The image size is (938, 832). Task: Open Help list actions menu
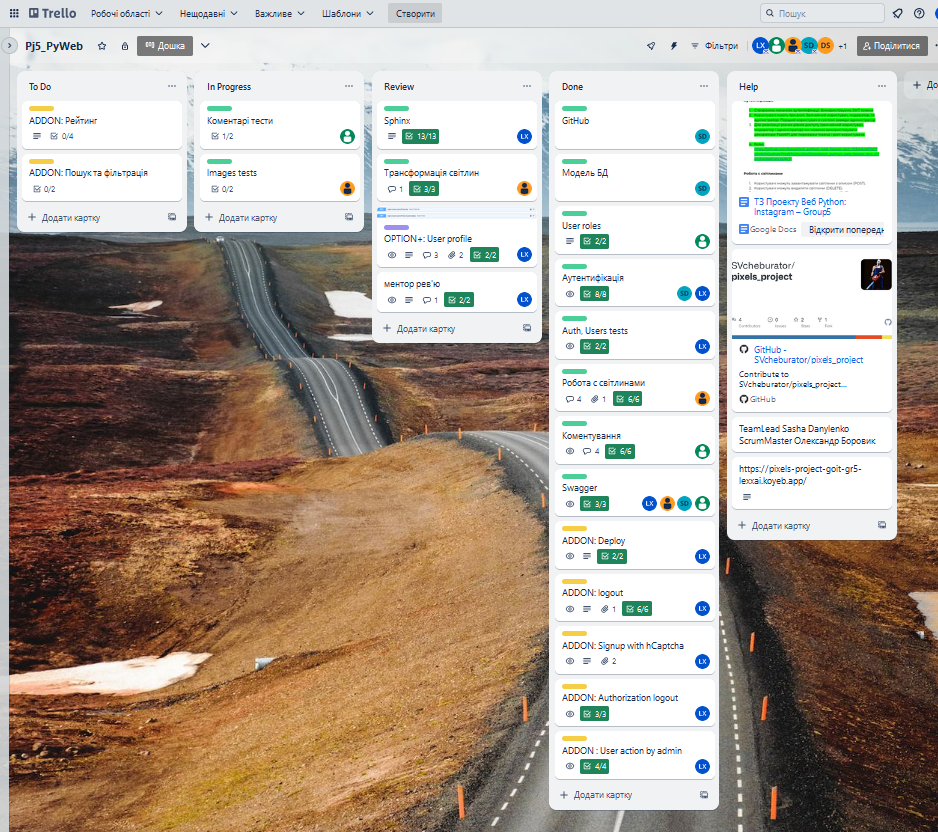882,86
